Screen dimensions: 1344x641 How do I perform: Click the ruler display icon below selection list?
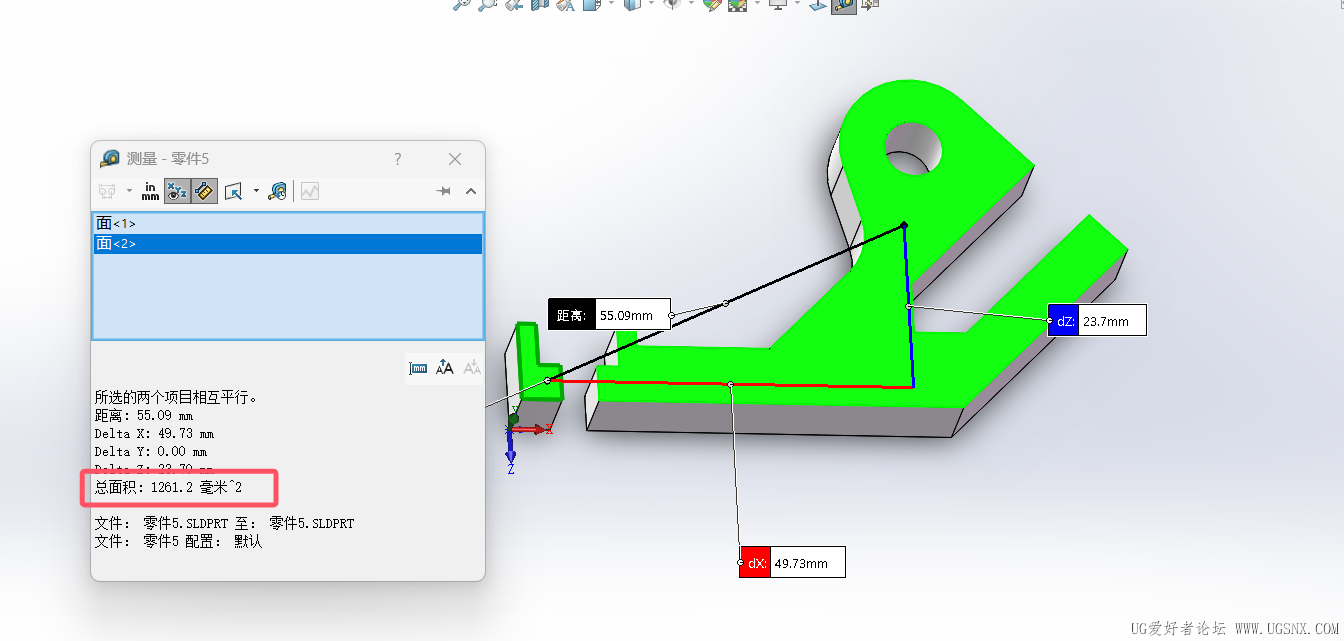(x=418, y=368)
